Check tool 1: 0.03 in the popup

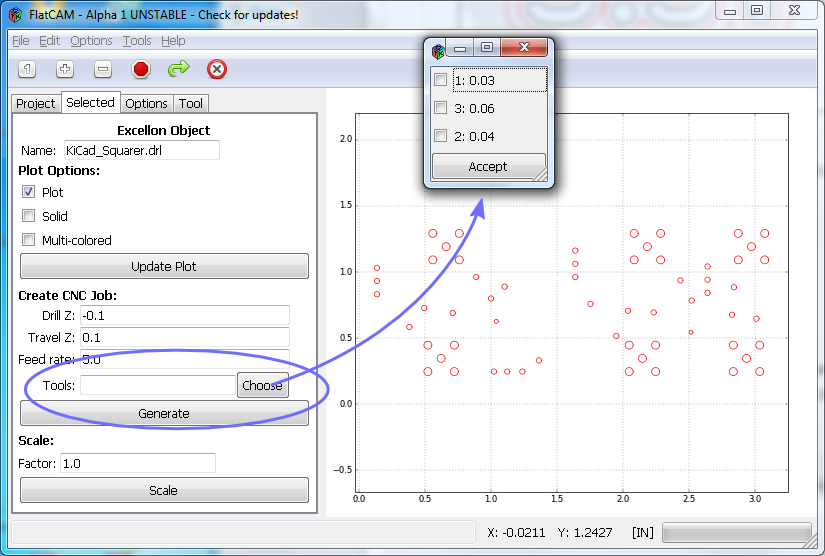441,80
